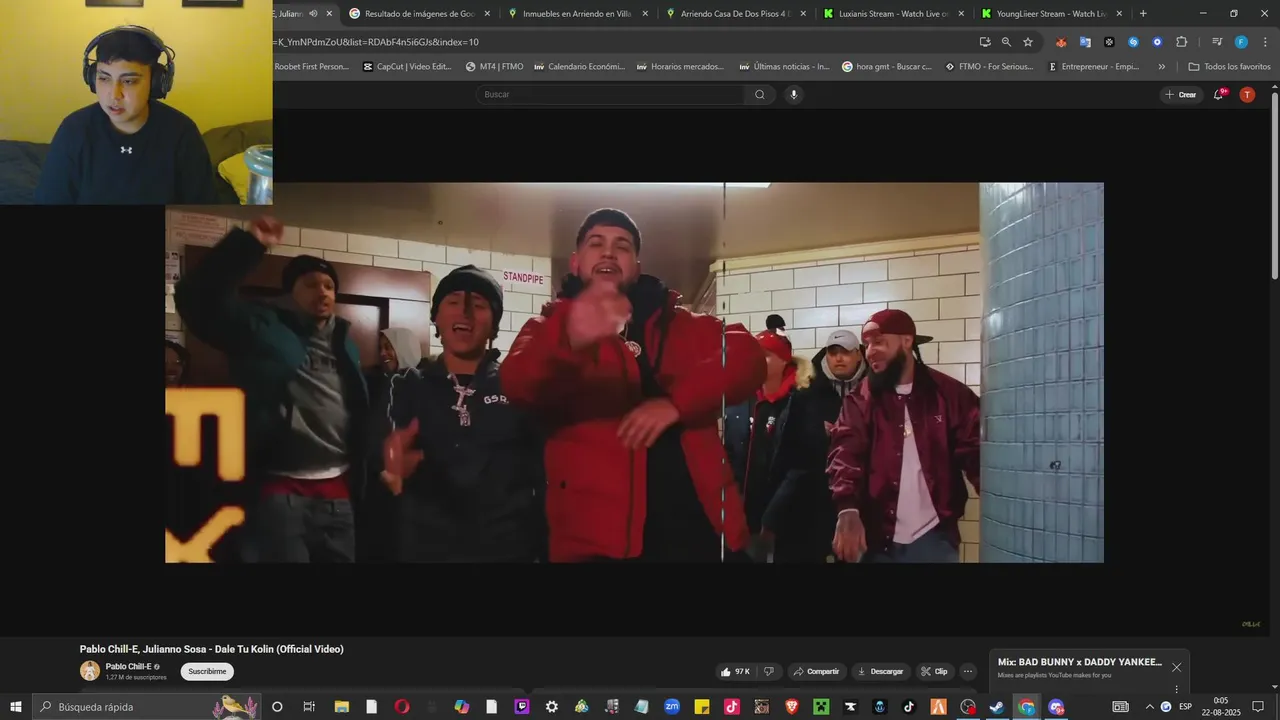
Task: Open the Entrepreneur - Empi... bookmark
Action: point(1093,67)
